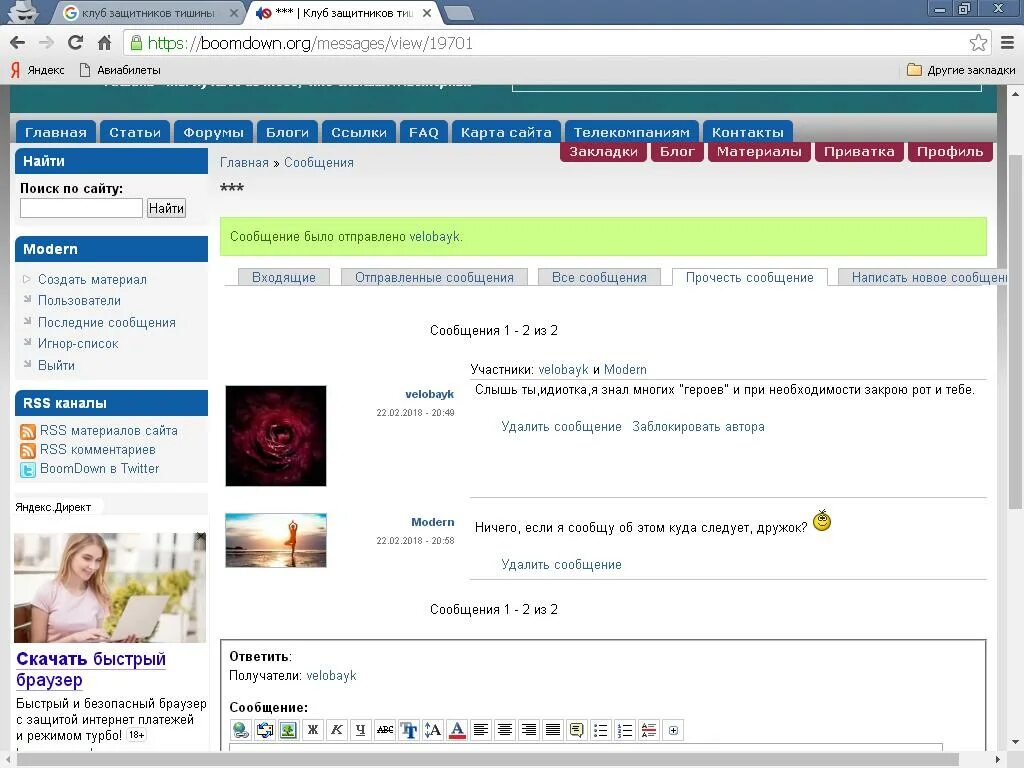Toggle bold formatting (Ж) in editor
Viewport: 1024px width, 768px height.
pos(312,730)
